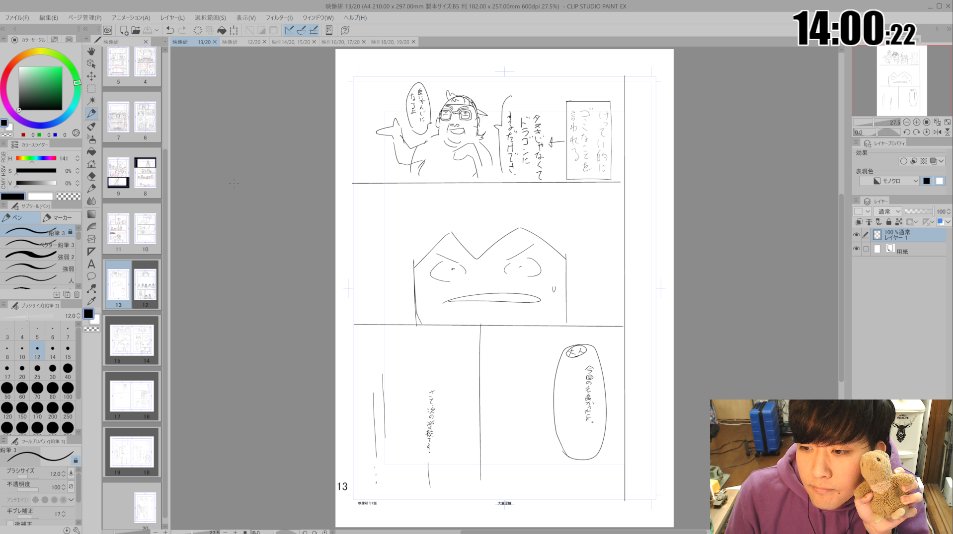Viewport: 953px width, 534px height.
Task: Close the 13/20 canvas tab
Action: pos(215,42)
